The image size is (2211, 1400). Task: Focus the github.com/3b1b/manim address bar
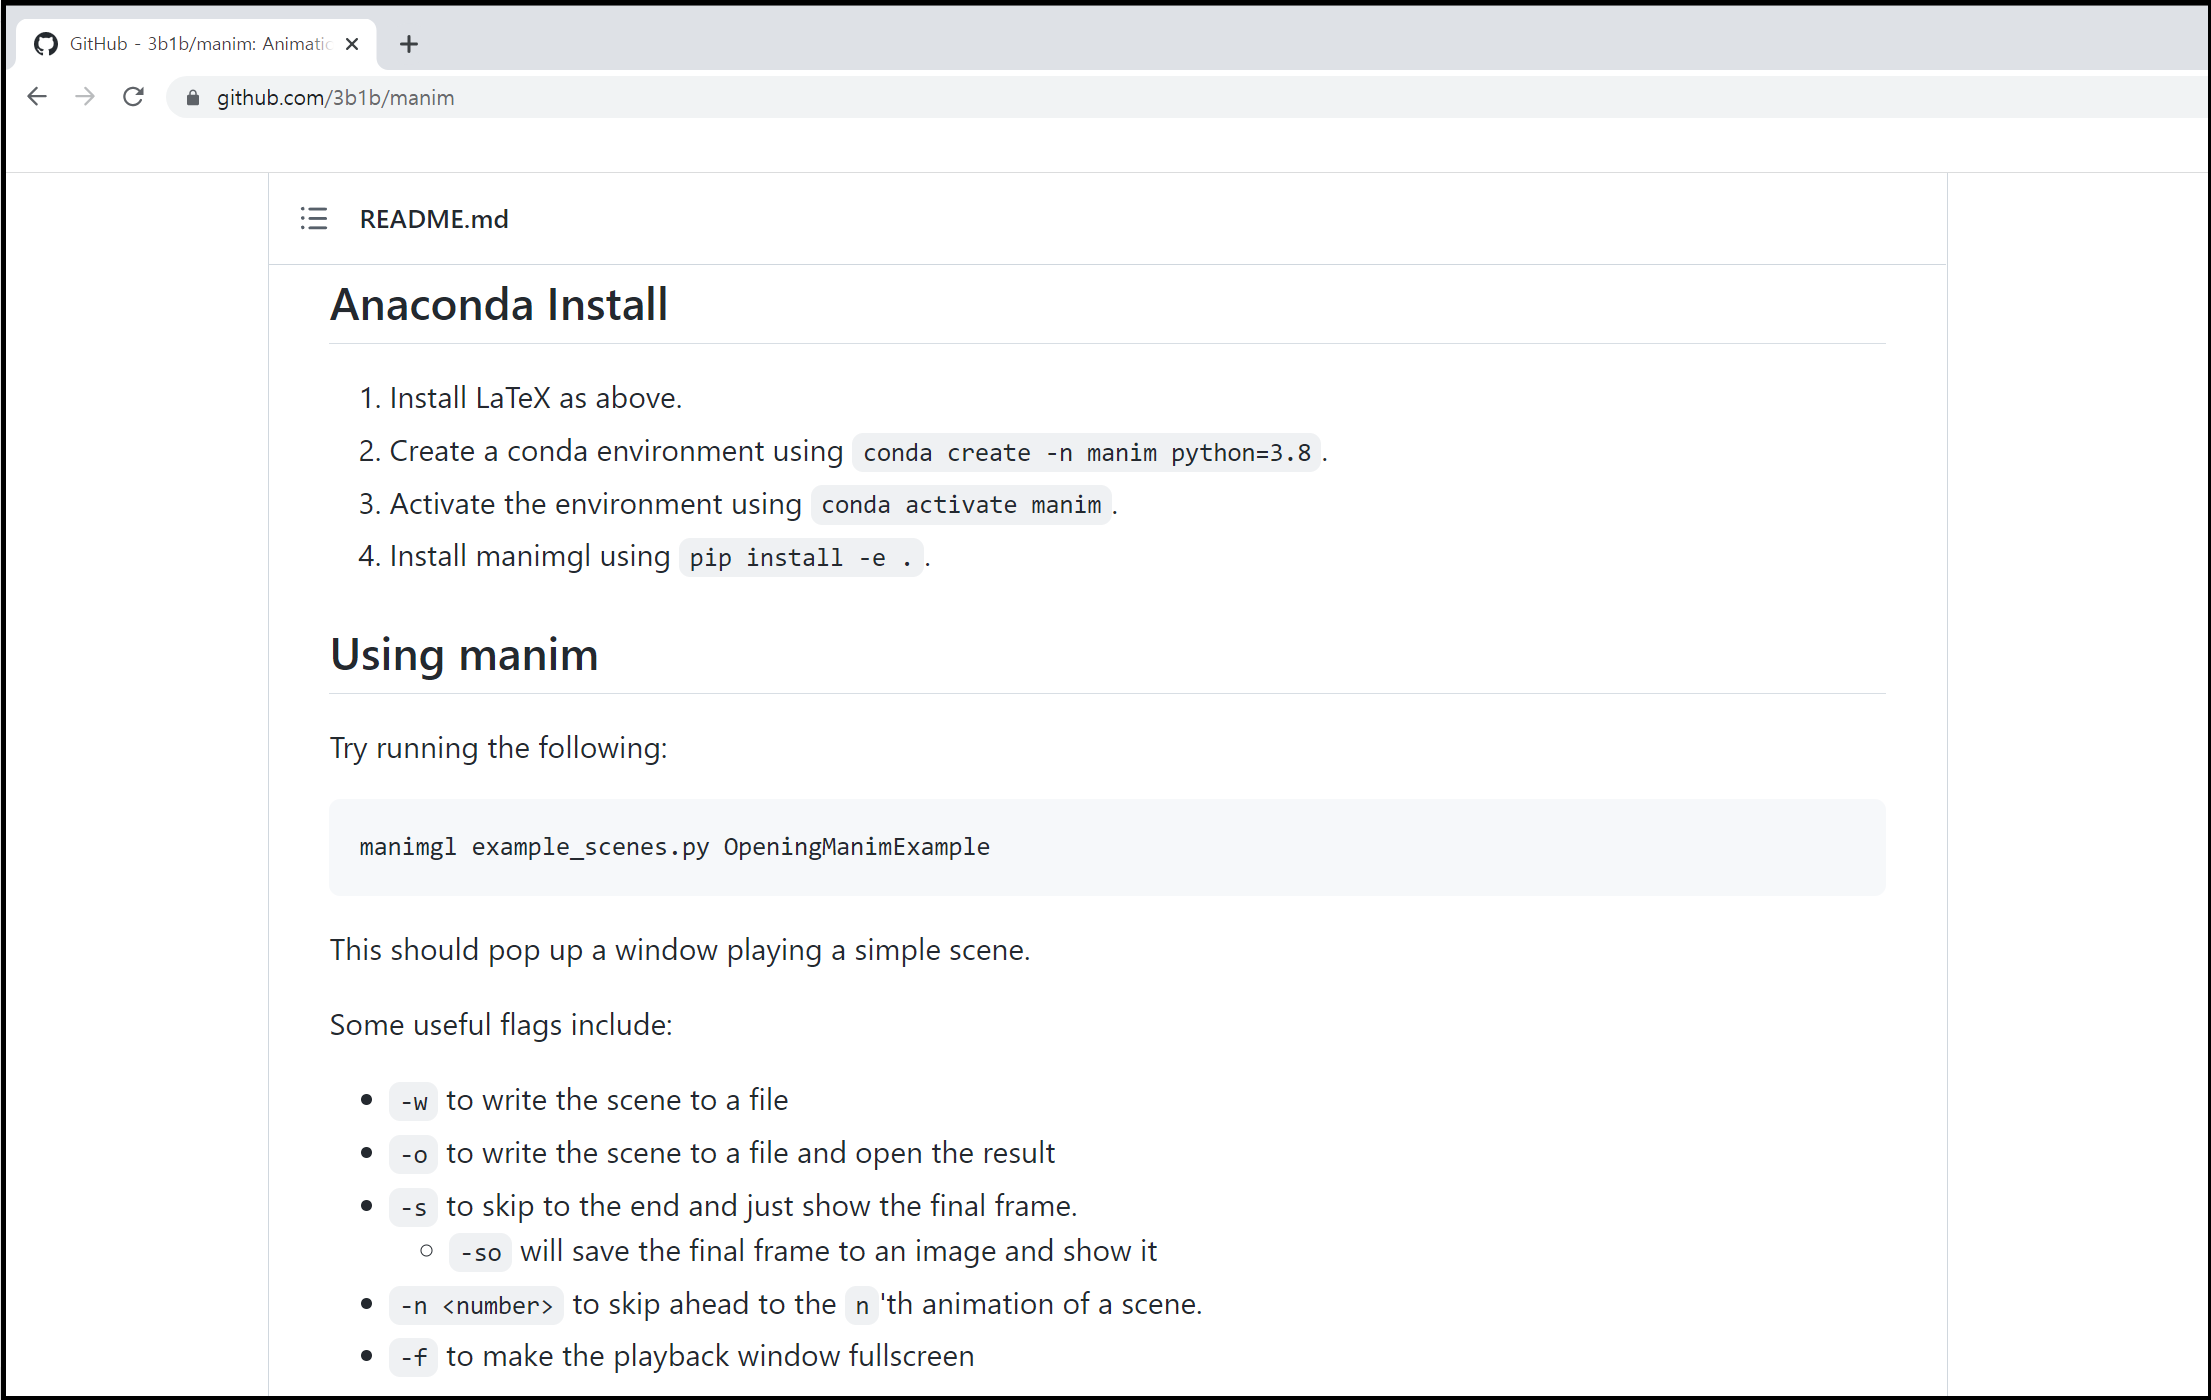point(700,98)
